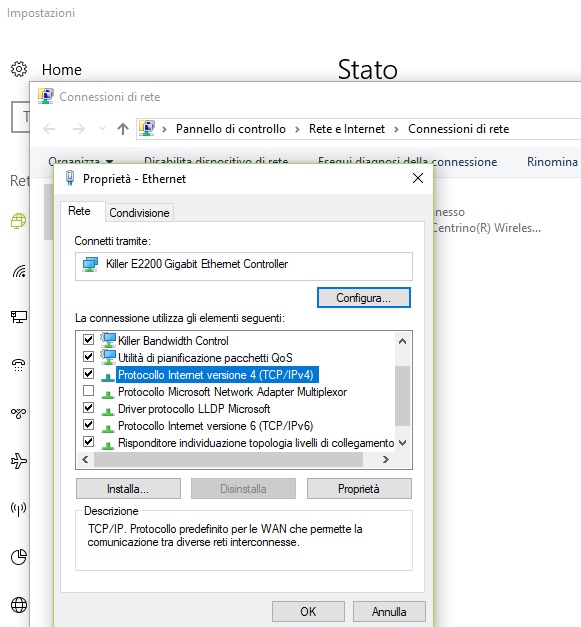Click the LLDP Microsoft driver item icon
Image resolution: width=581 pixels, height=627 pixels.
(108, 410)
